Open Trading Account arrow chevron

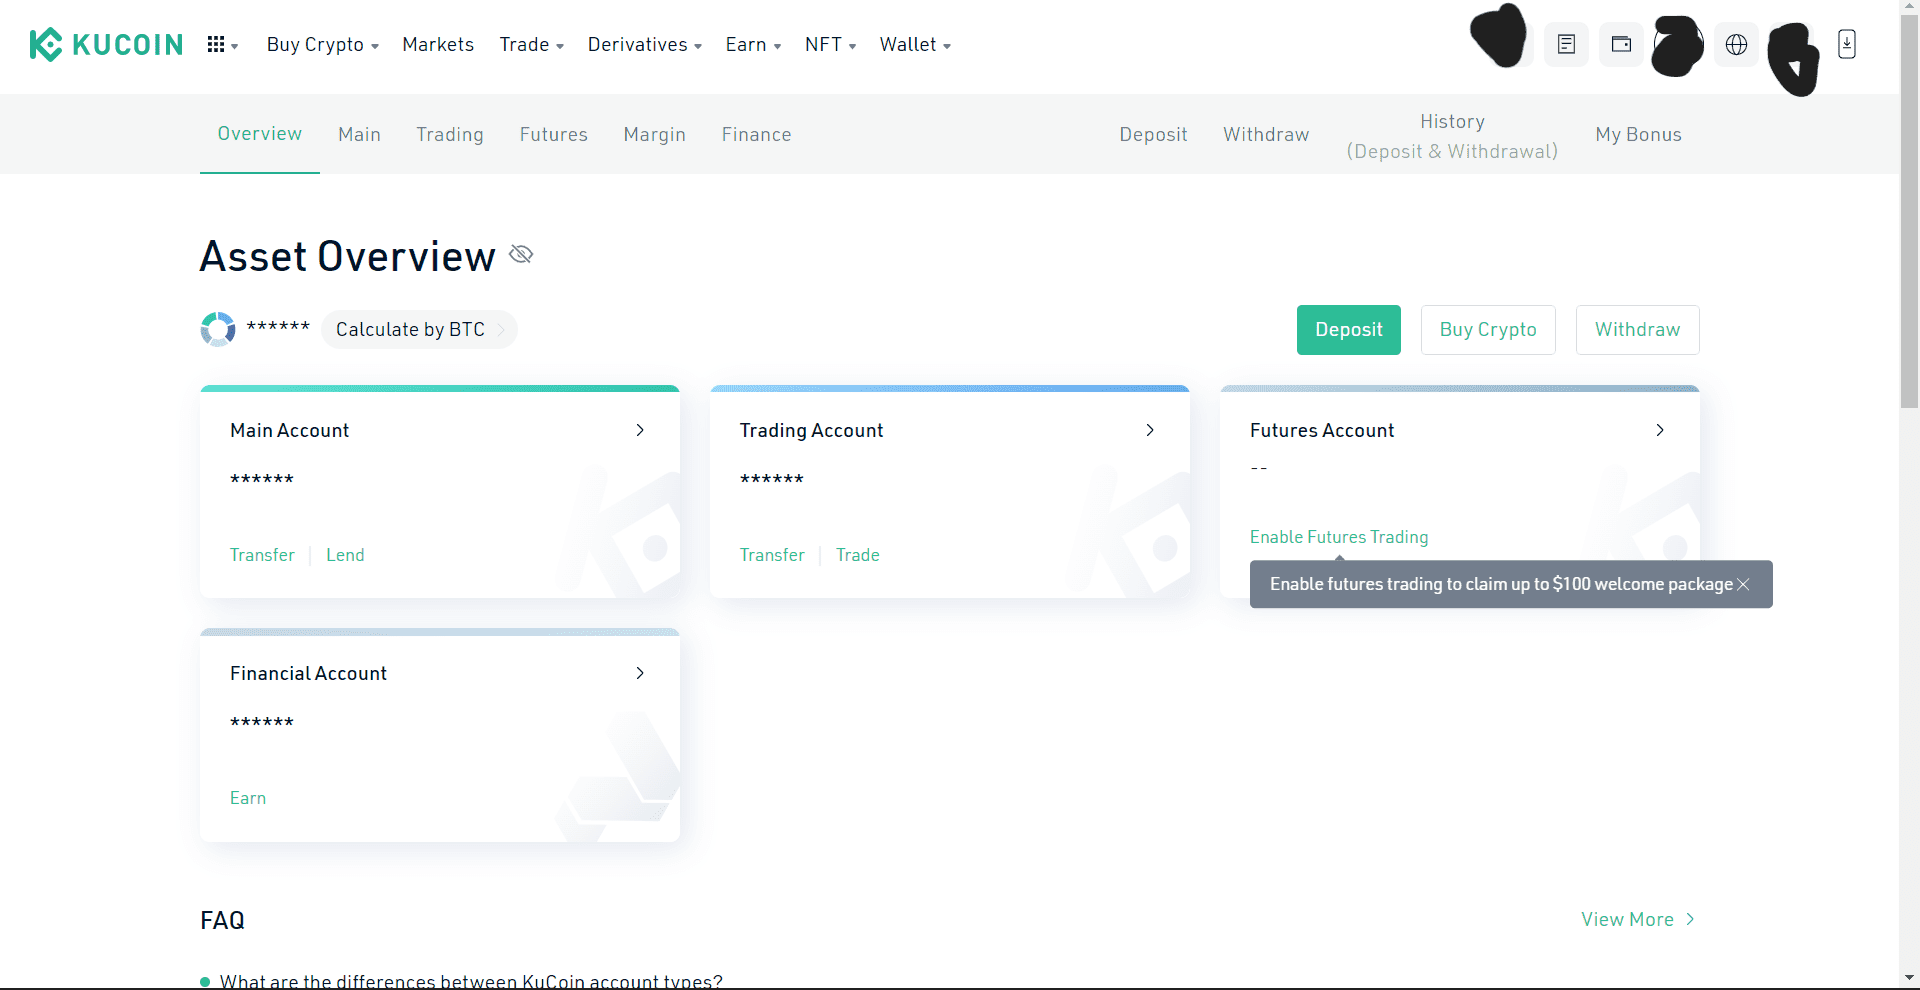pyautogui.click(x=1150, y=430)
